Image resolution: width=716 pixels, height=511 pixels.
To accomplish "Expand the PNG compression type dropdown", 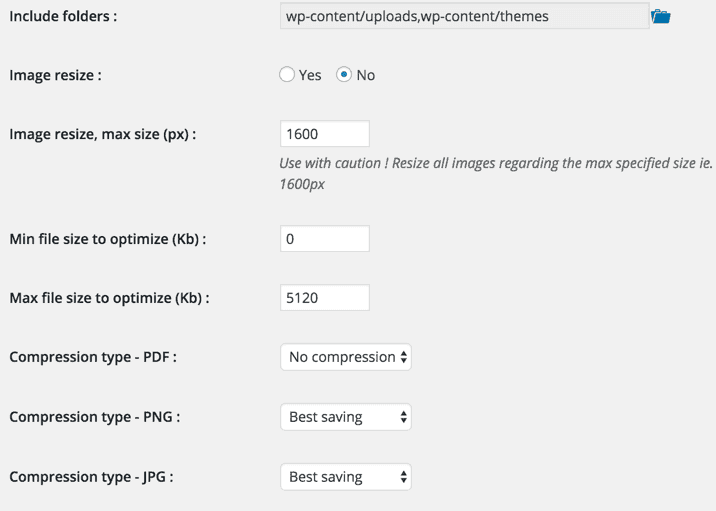I will (346, 417).
